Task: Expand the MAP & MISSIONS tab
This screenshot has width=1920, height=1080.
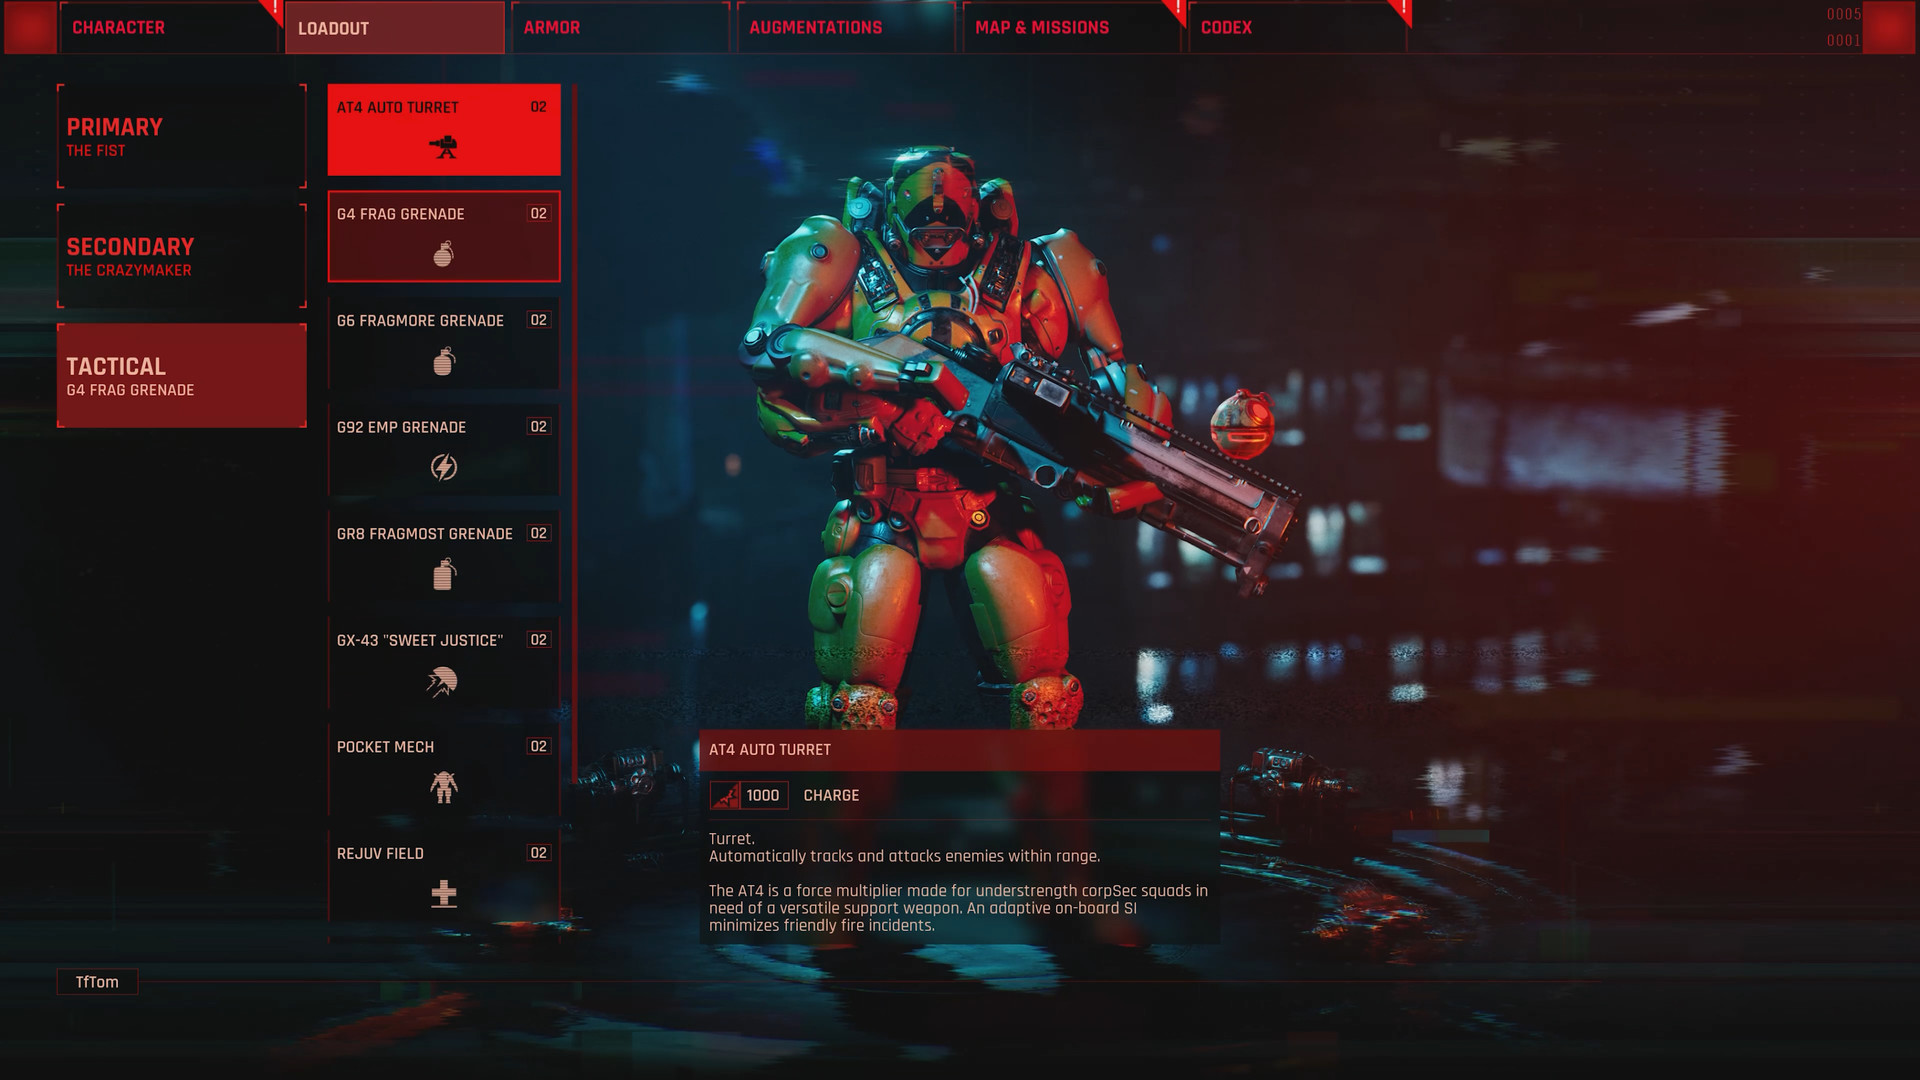Action: pyautogui.click(x=1040, y=28)
